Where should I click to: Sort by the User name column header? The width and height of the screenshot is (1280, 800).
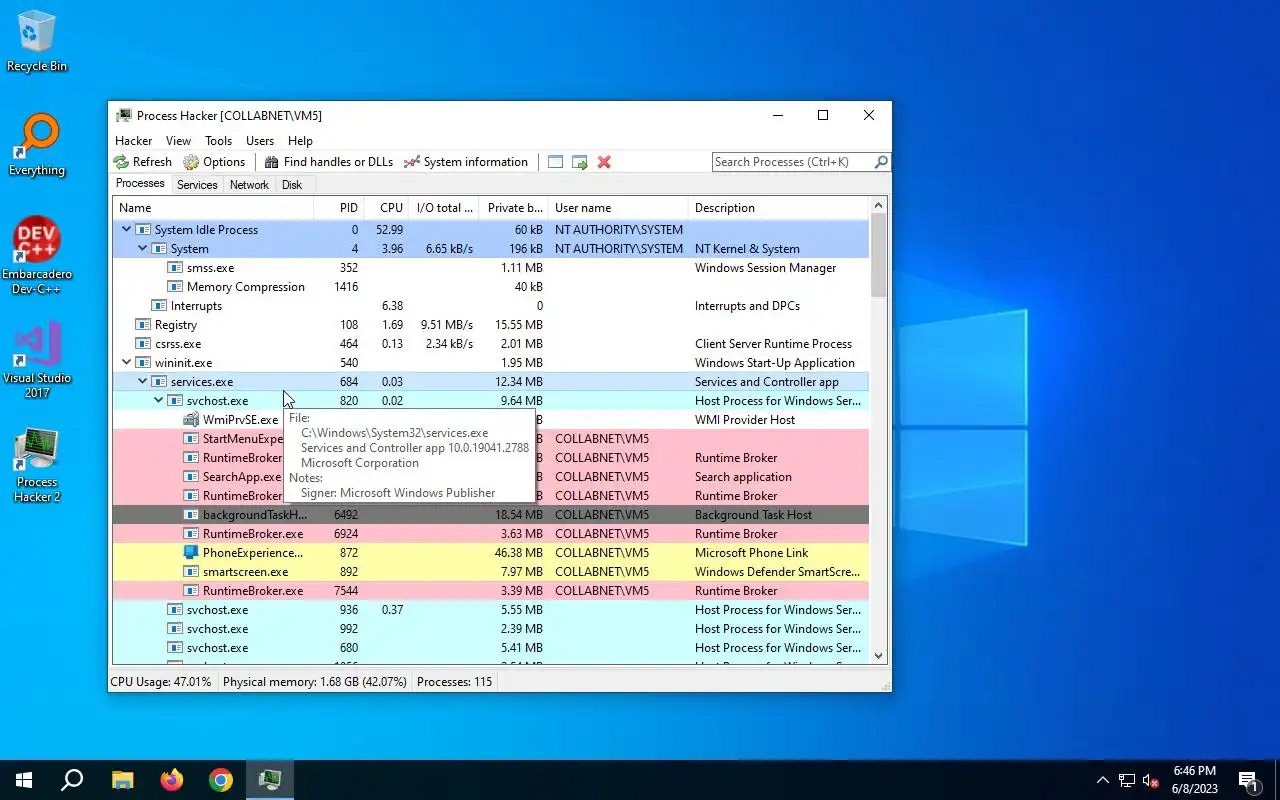tap(618, 208)
